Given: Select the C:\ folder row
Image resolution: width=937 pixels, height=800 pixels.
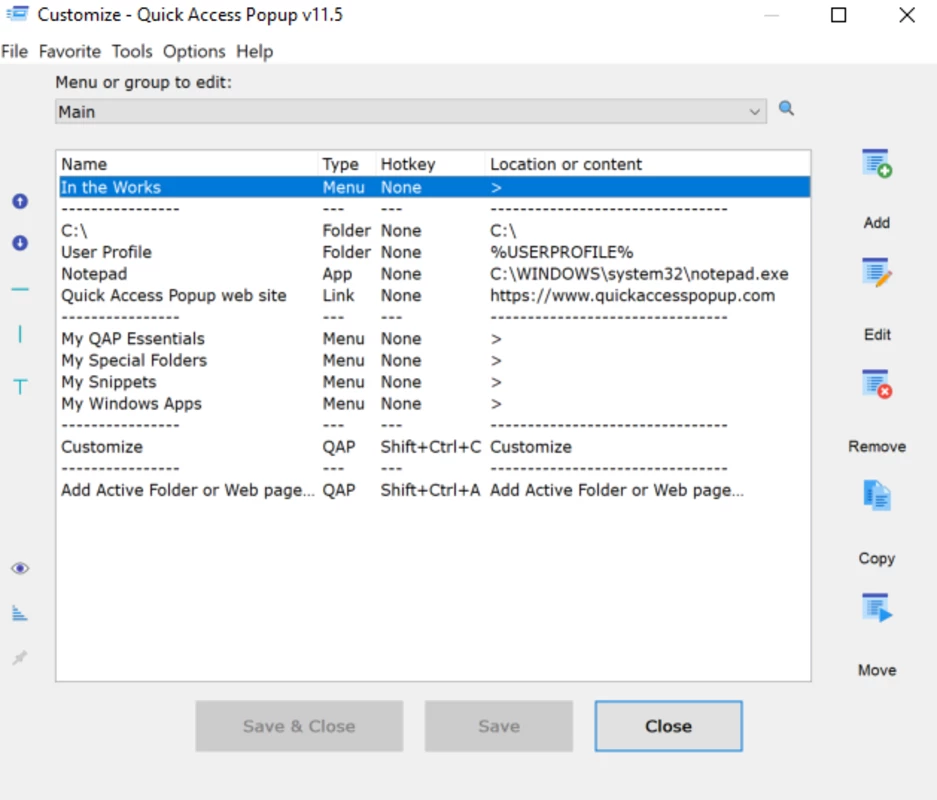Looking at the screenshot, I should pyautogui.click(x=434, y=231).
